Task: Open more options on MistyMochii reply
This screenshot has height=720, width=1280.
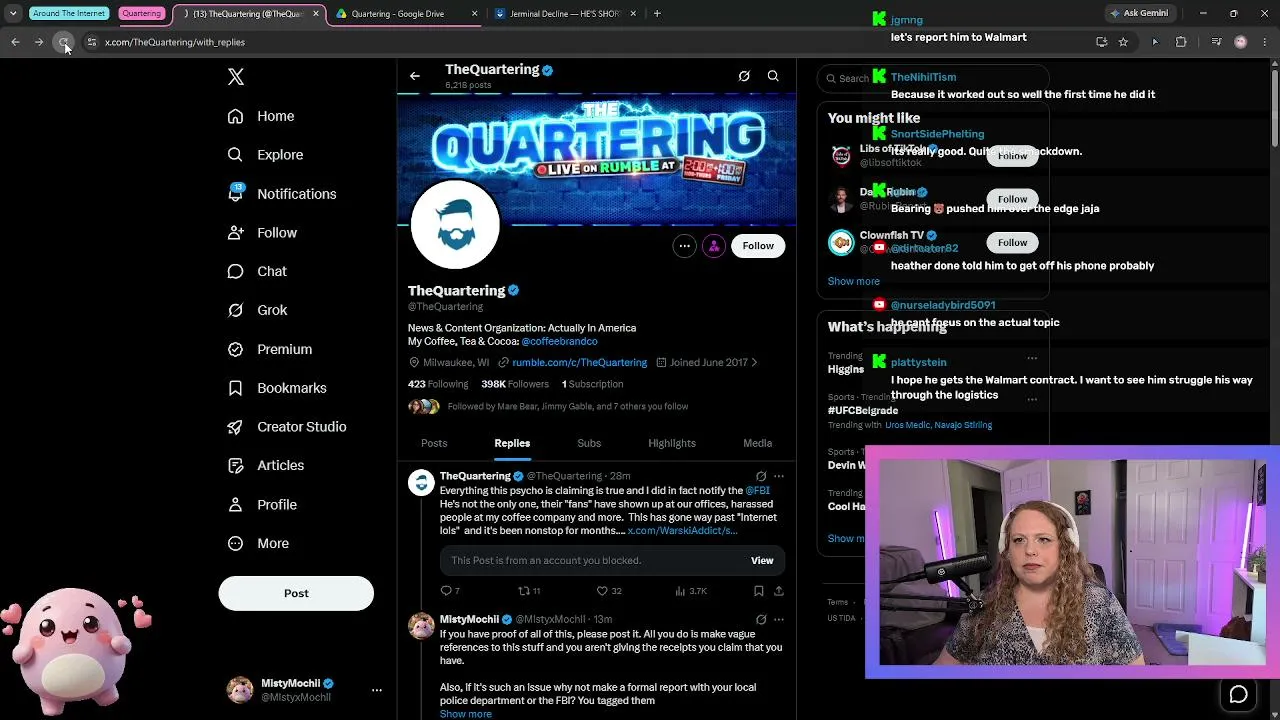Action: click(779, 620)
